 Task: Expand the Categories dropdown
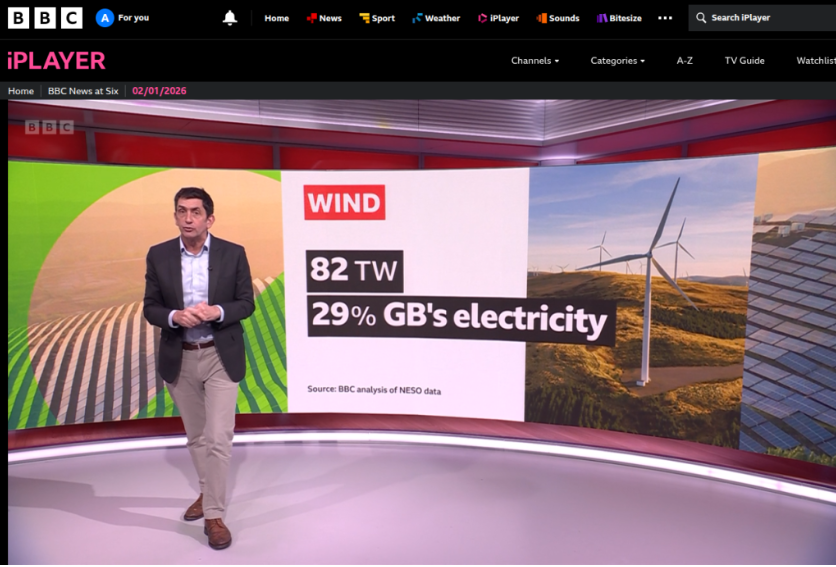pos(617,61)
